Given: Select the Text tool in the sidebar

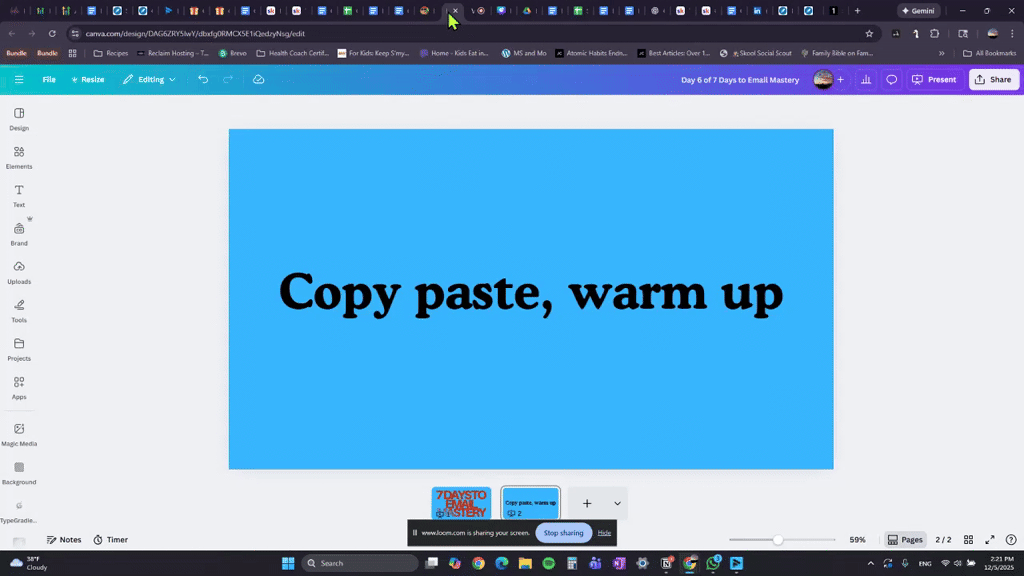Looking at the screenshot, I should pyautogui.click(x=19, y=195).
